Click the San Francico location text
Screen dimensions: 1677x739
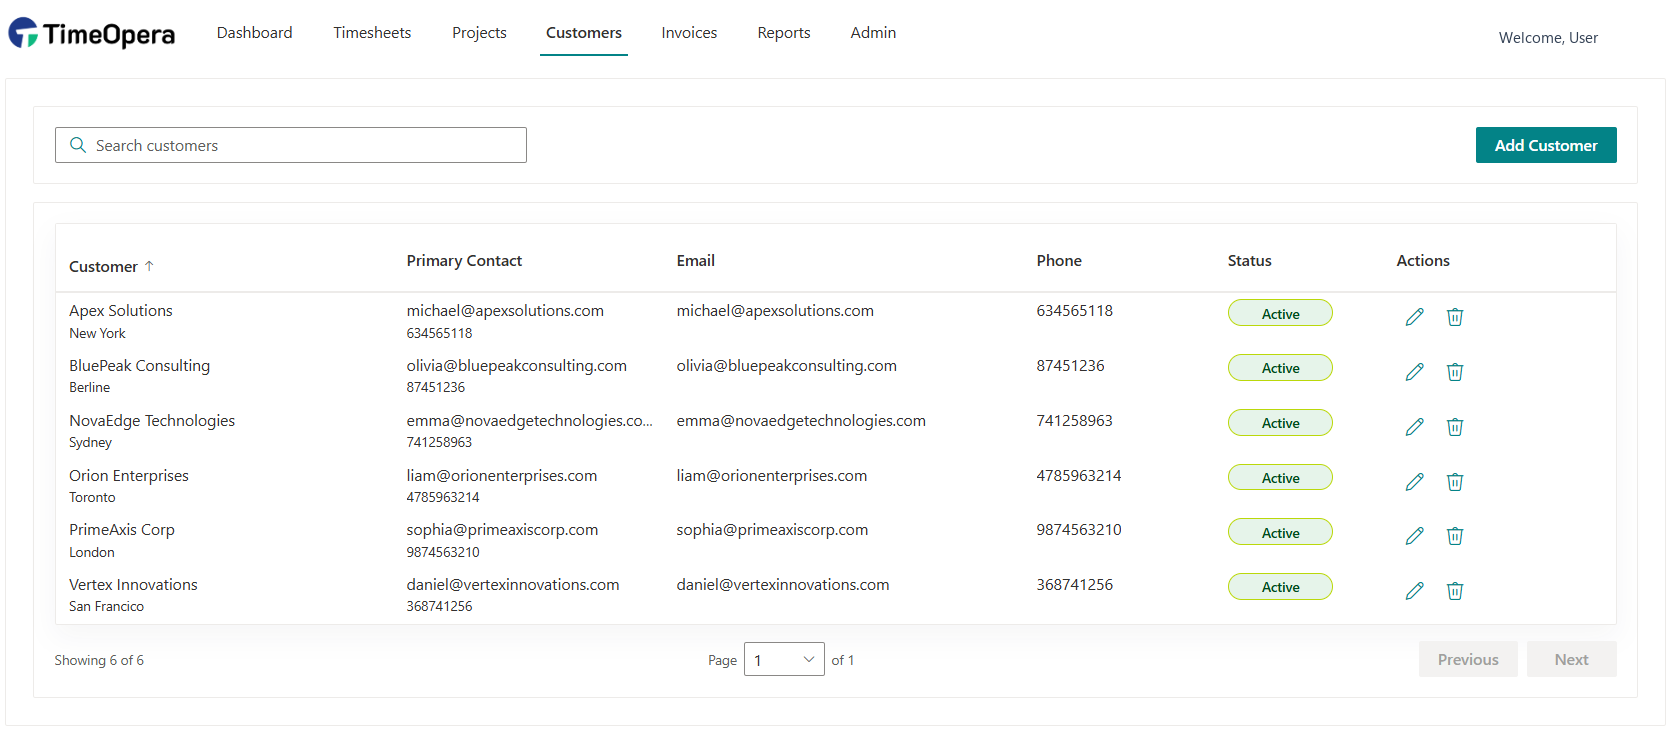tap(106, 607)
